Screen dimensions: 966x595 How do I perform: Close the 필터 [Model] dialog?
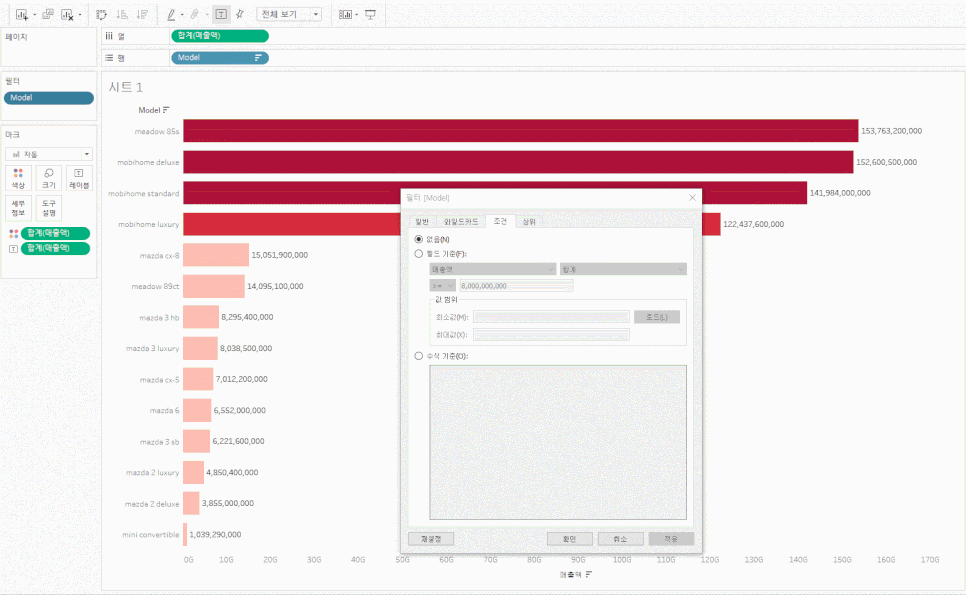(692, 198)
